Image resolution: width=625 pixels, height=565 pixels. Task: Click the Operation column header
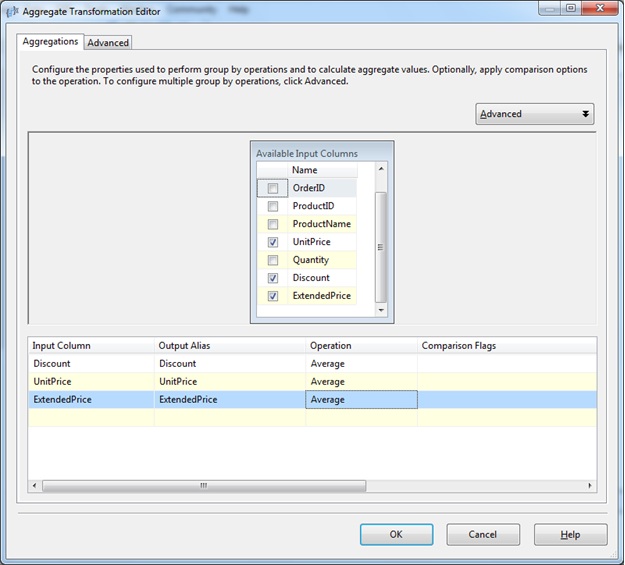pyautogui.click(x=362, y=346)
